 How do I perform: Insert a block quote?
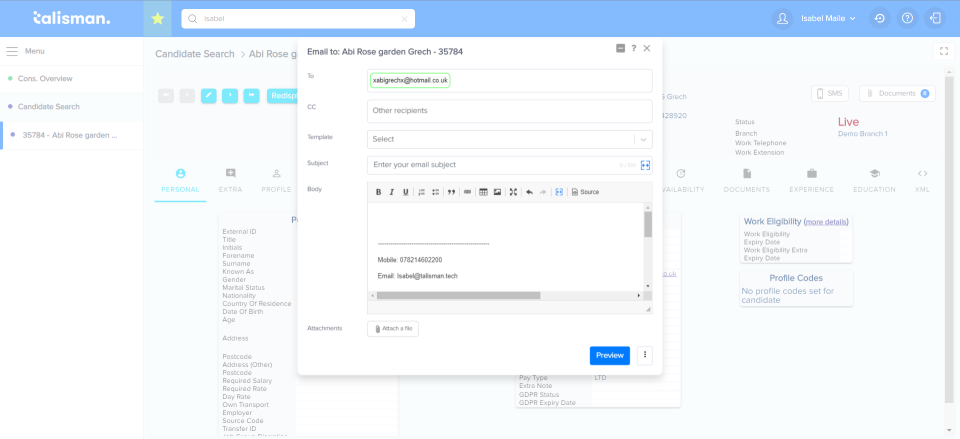[451, 192]
